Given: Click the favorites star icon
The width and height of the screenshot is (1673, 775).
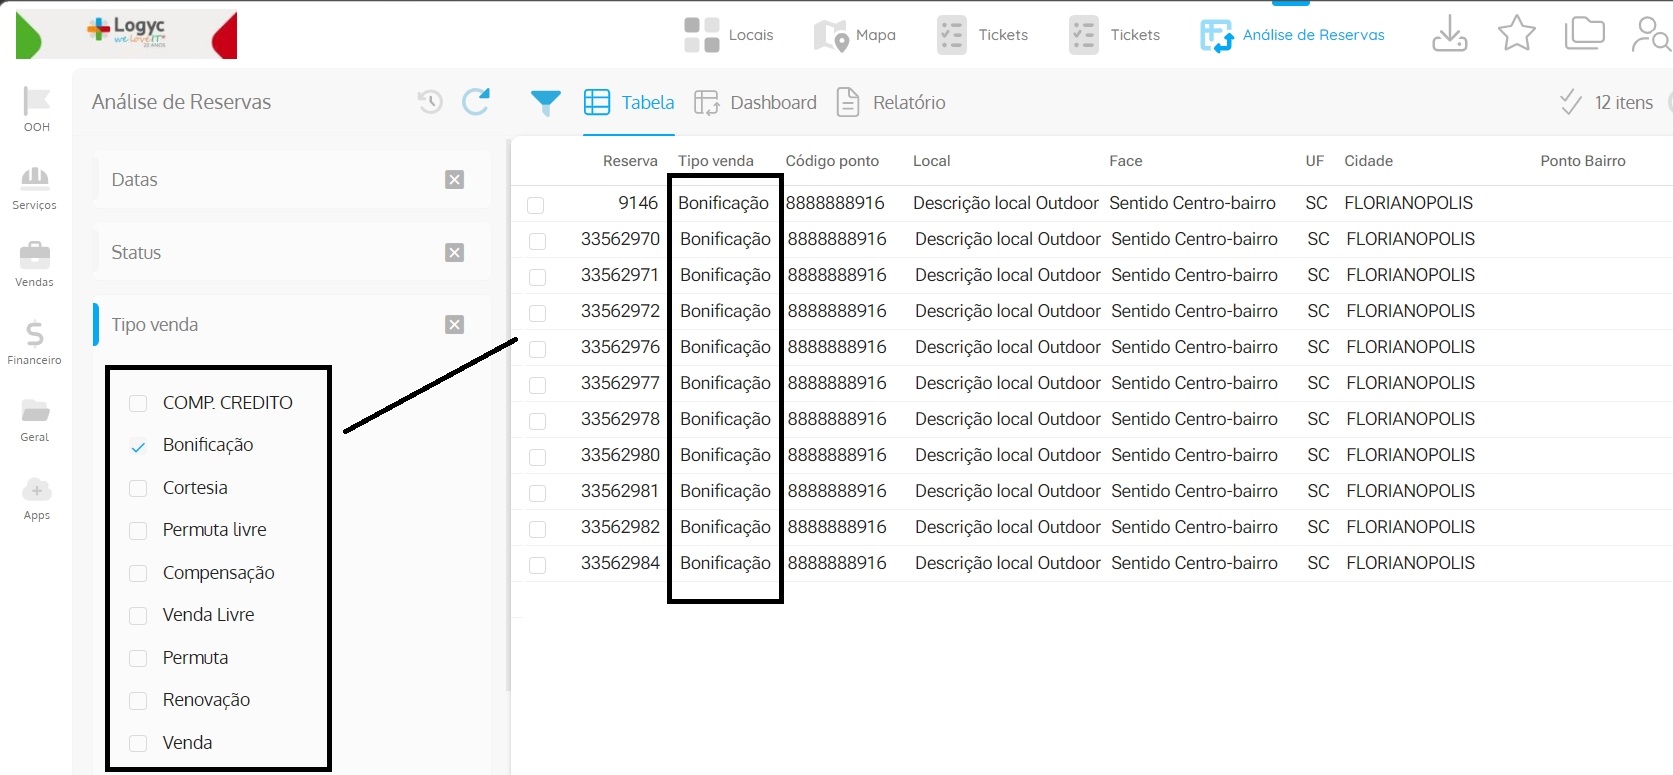Looking at the screenshot, I should point(1516,34).
